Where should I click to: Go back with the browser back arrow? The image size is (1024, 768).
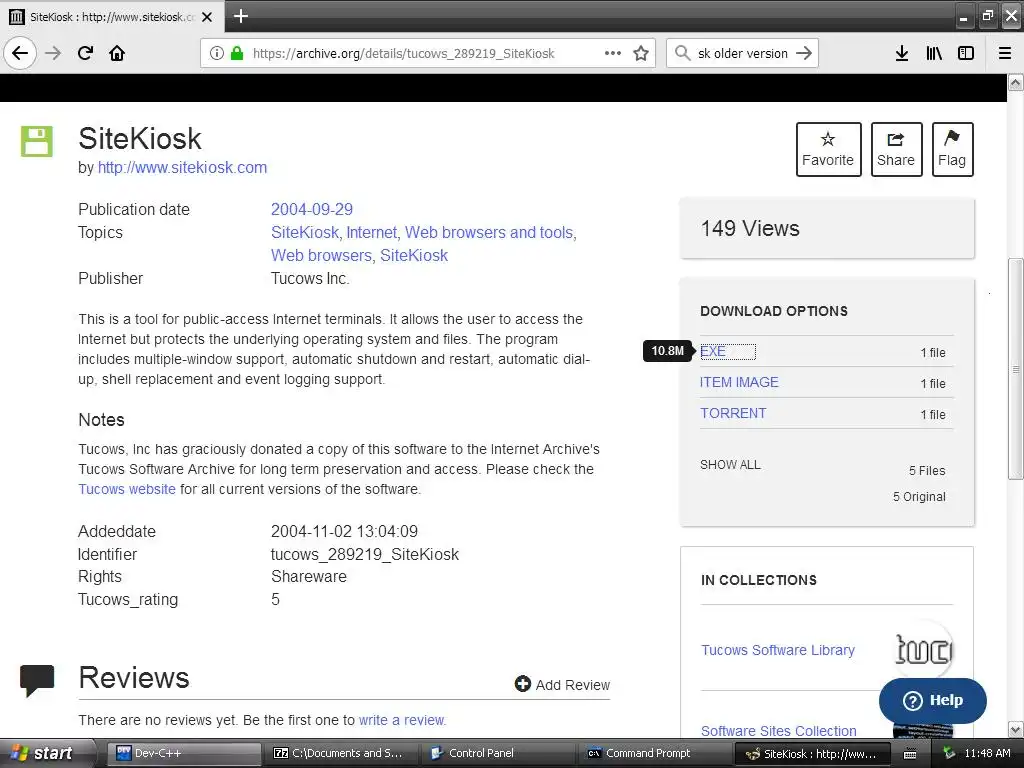click(20, 53)
